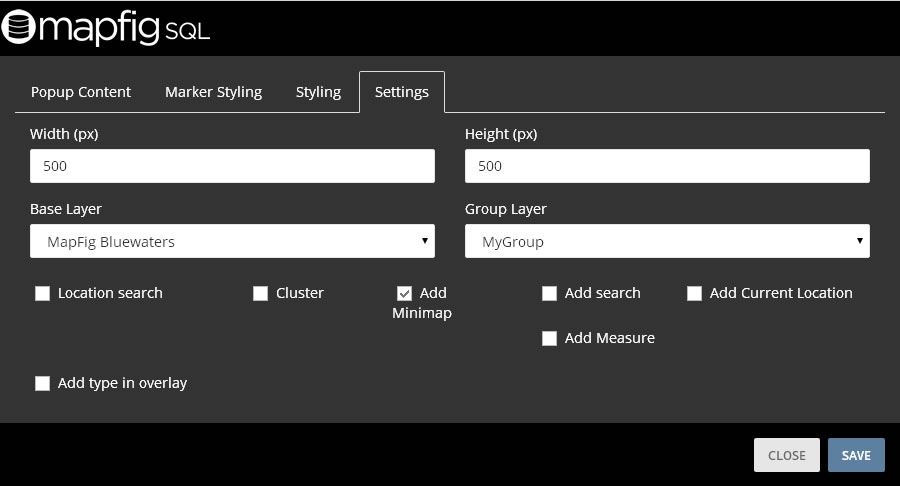Focus the Height (px) input field

[x=667, y=166]
